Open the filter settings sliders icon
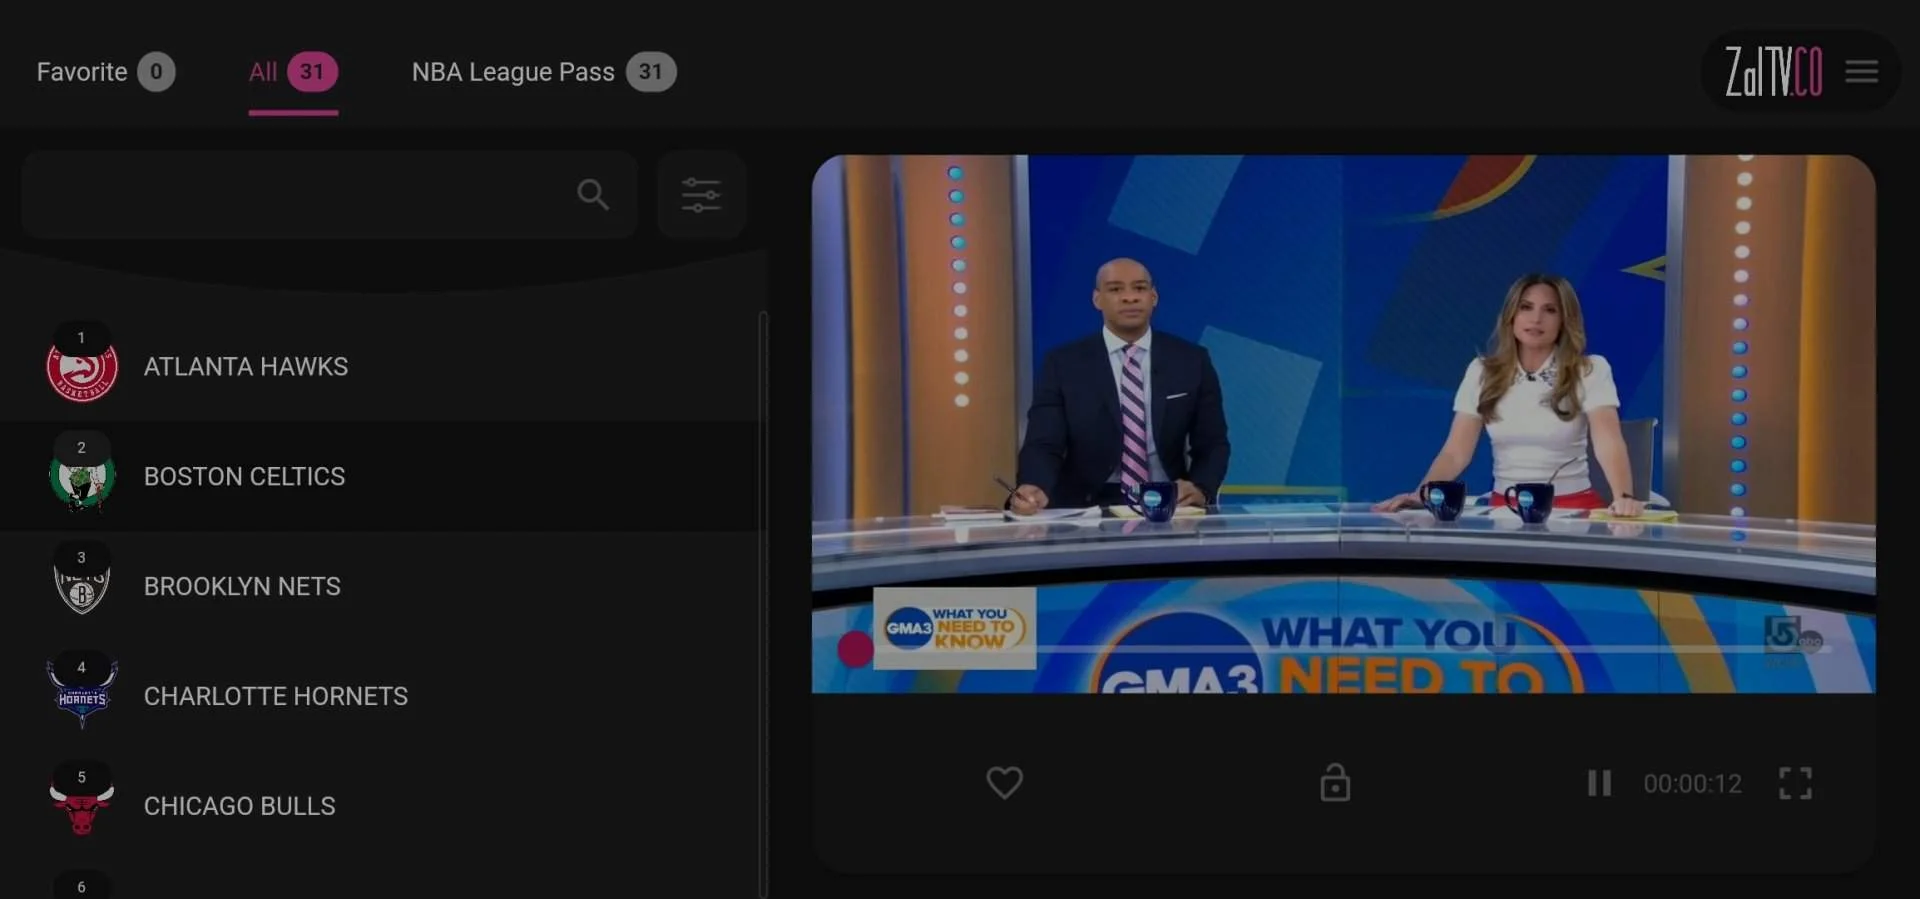 701,194
